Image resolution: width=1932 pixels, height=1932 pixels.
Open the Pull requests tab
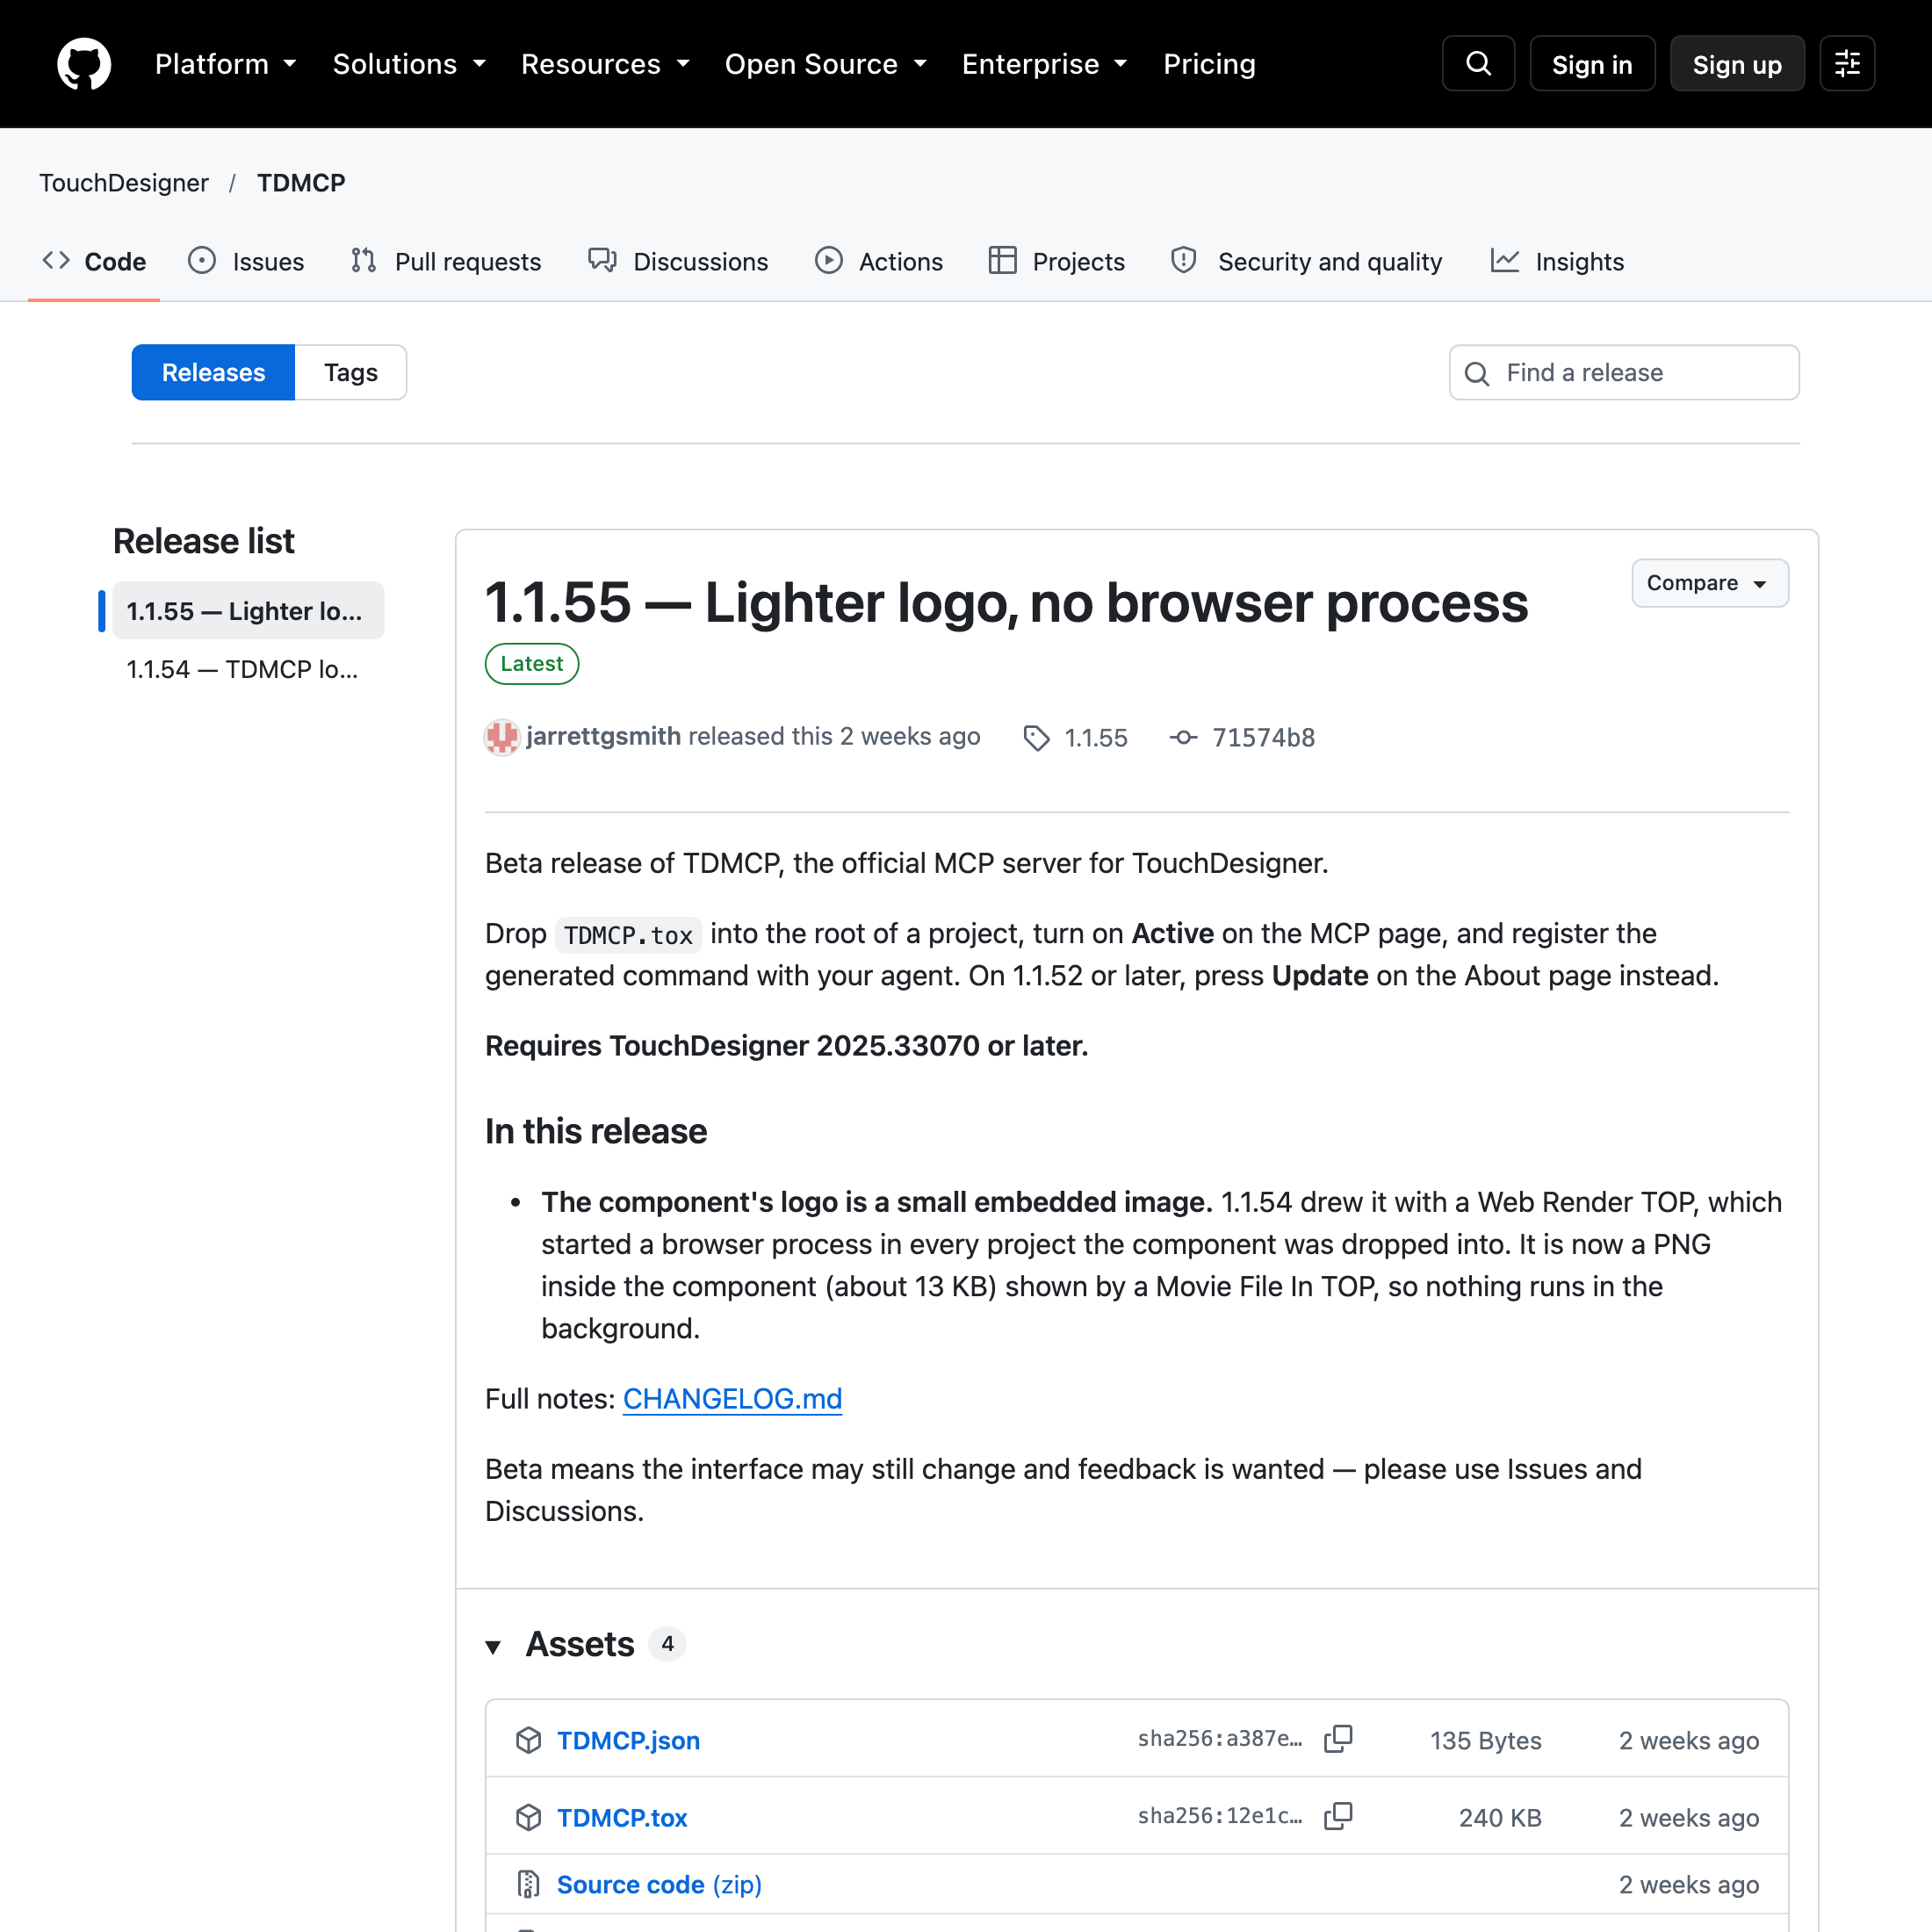446,262
